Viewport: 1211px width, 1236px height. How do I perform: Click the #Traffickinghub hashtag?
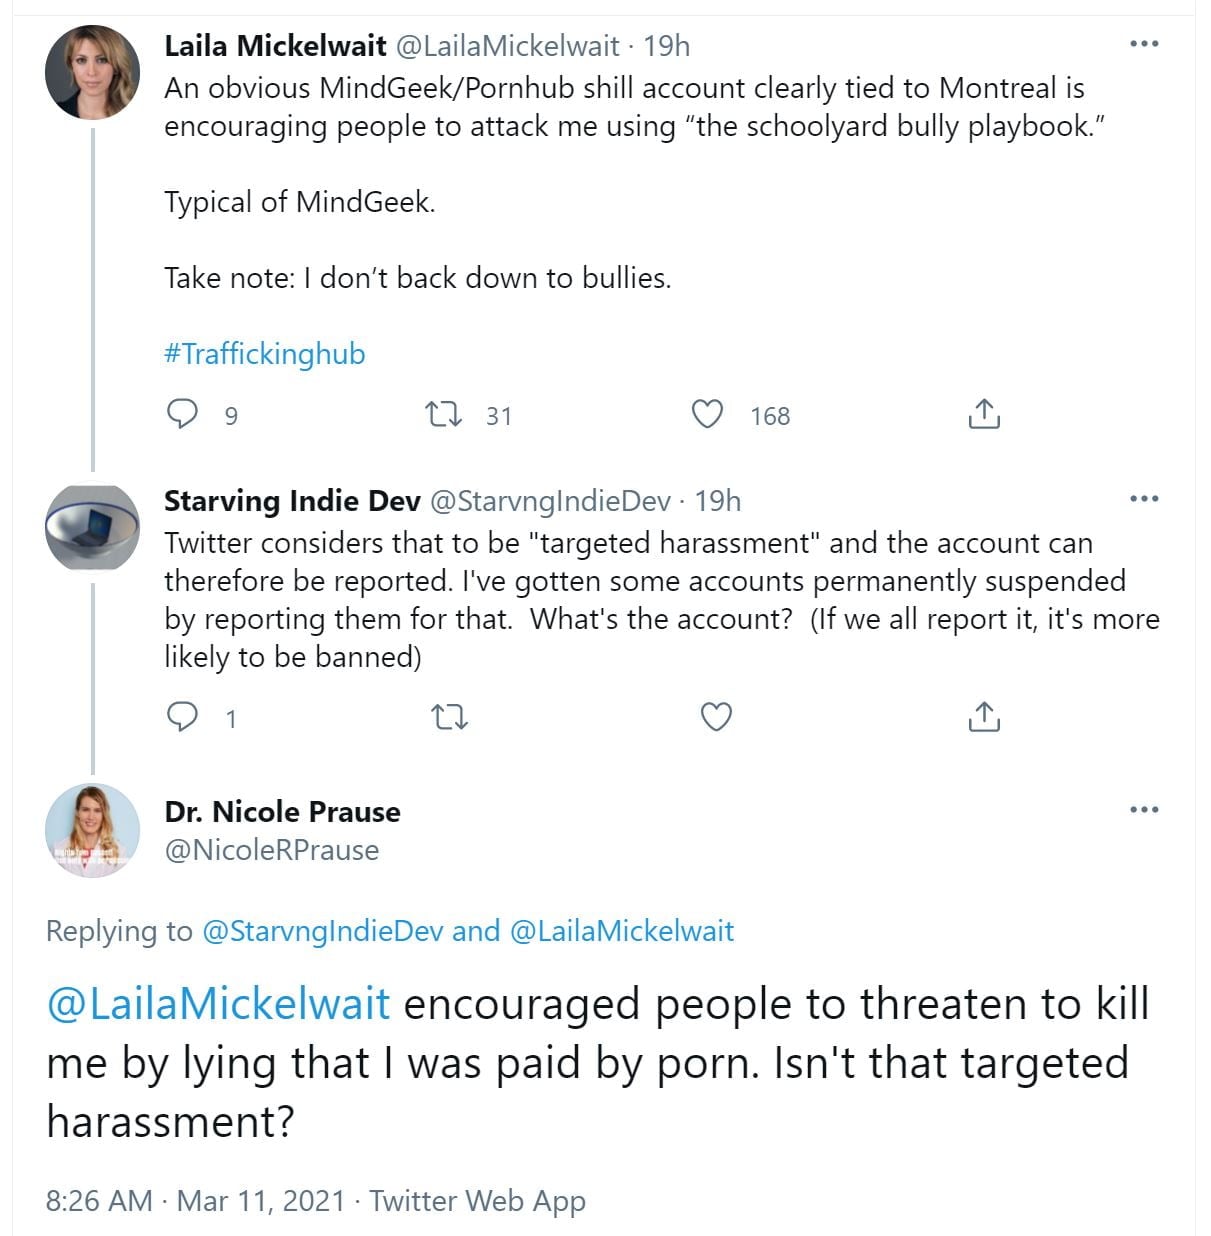point(265,354)
